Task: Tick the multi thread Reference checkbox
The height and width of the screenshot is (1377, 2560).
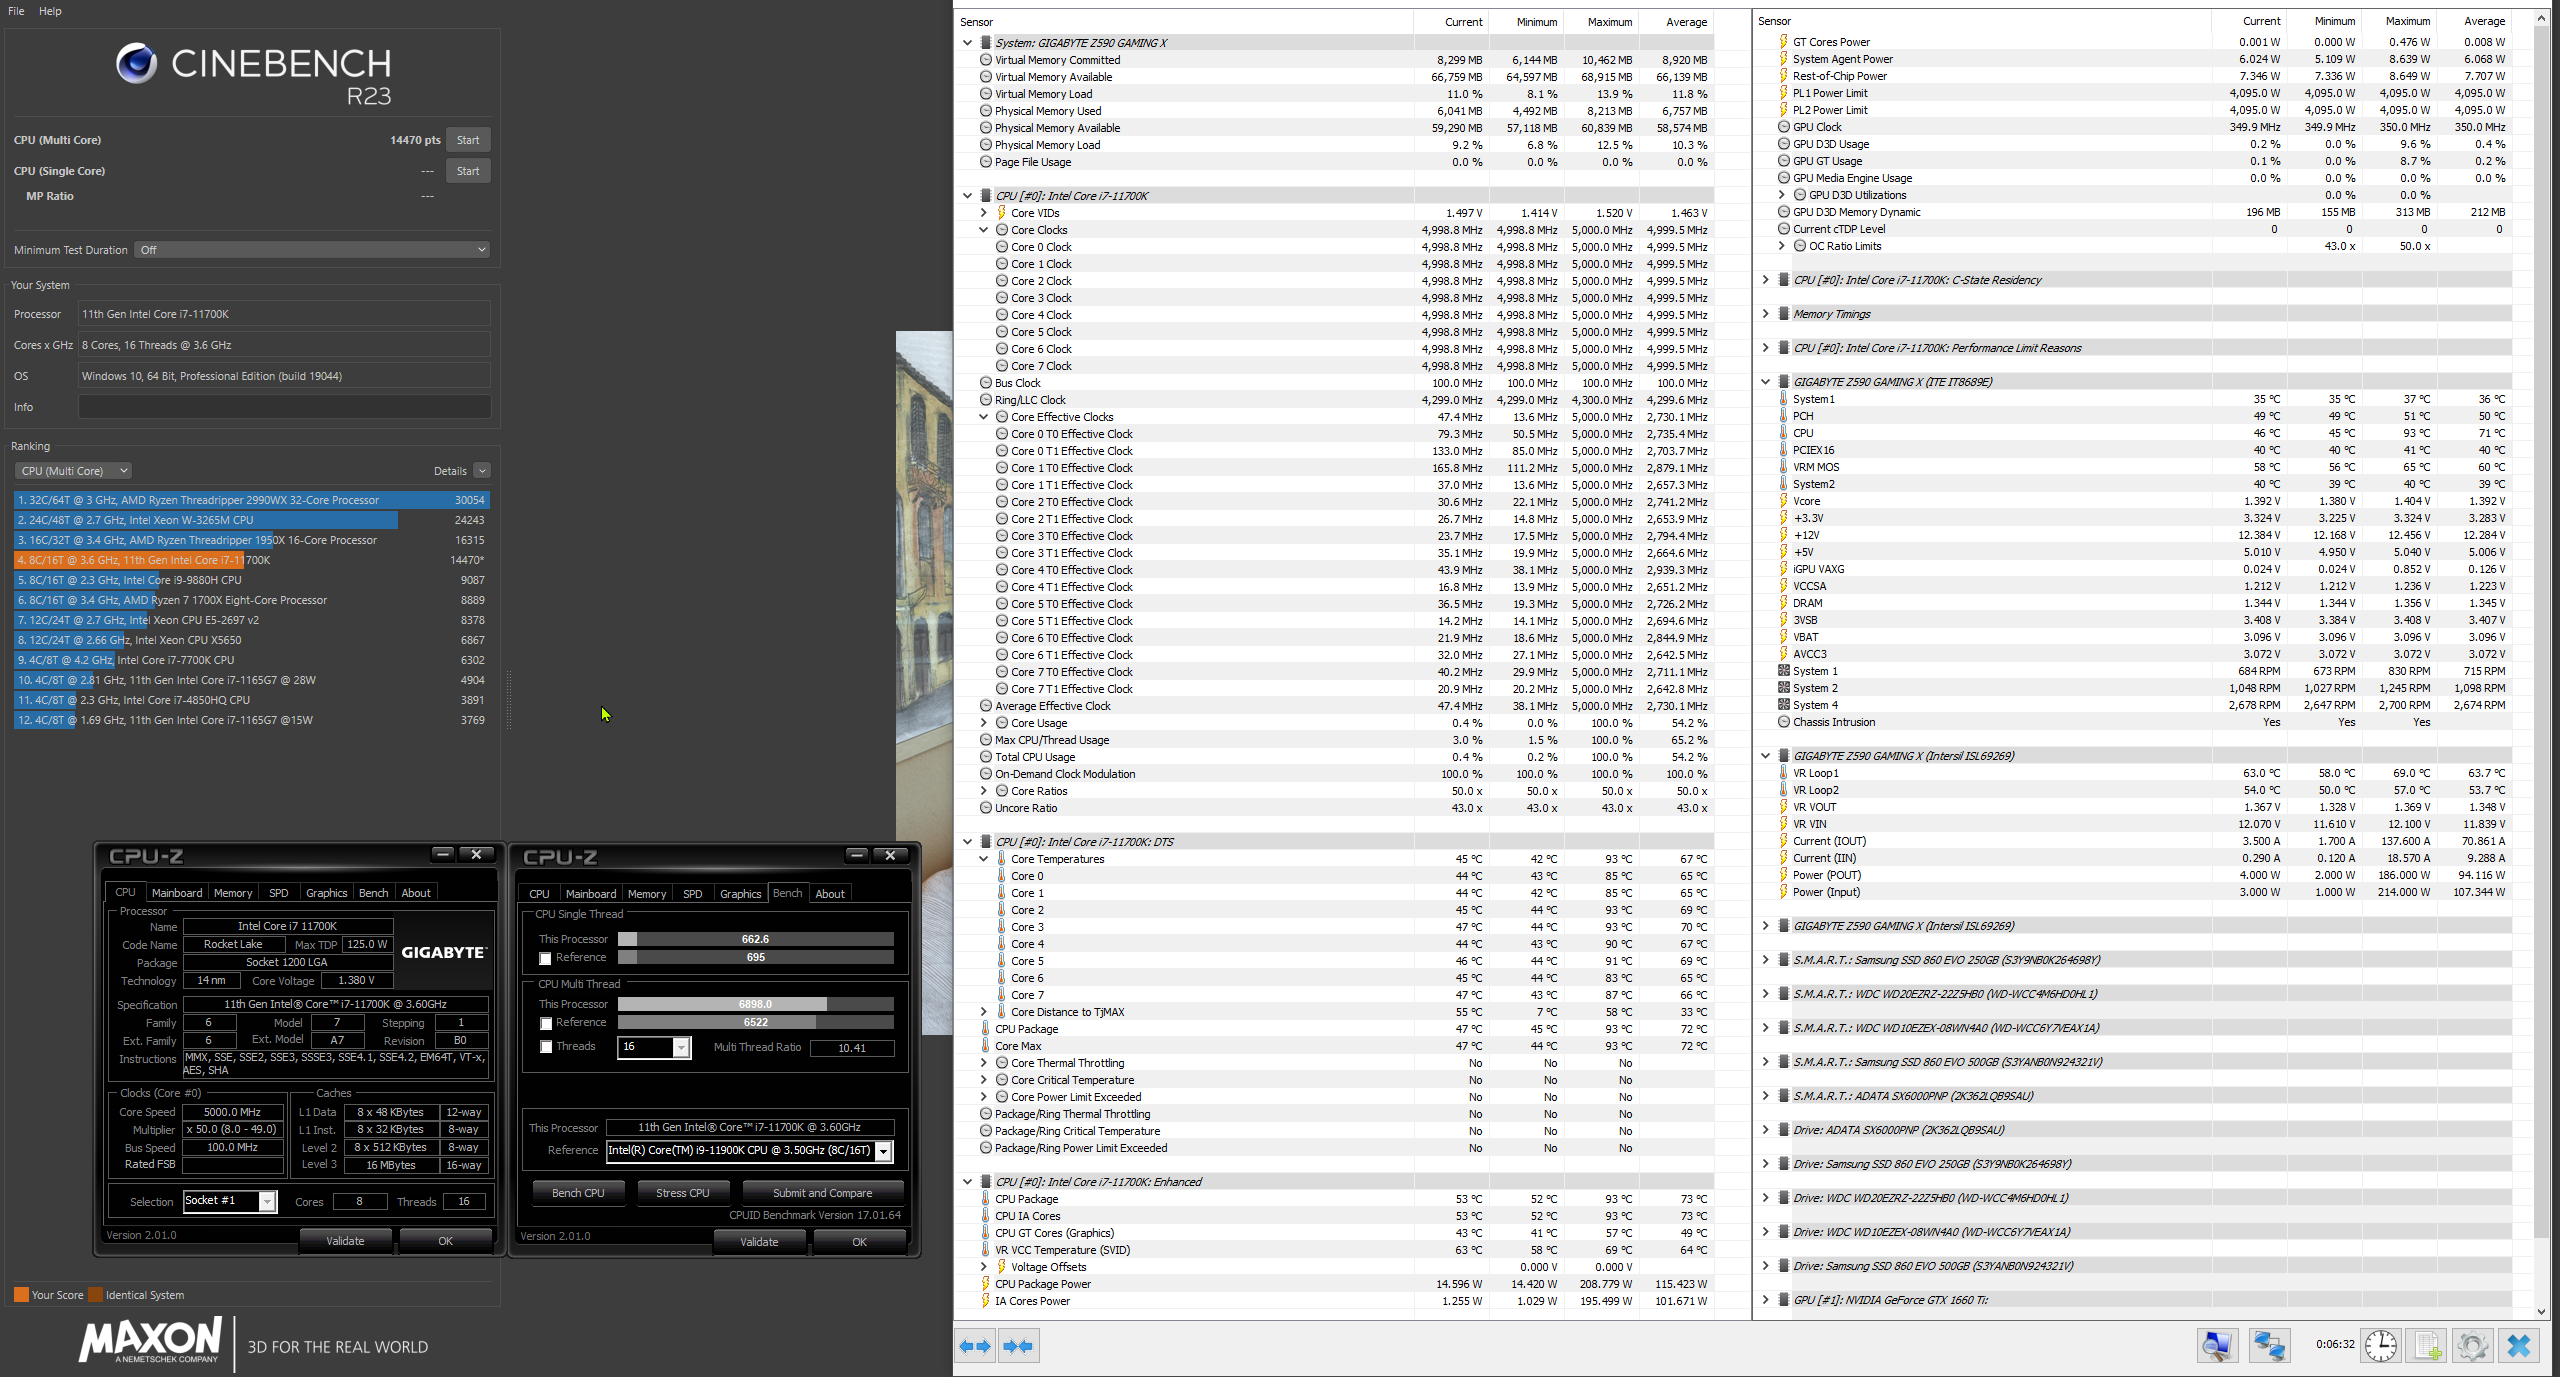Action: coord(545,1023)
